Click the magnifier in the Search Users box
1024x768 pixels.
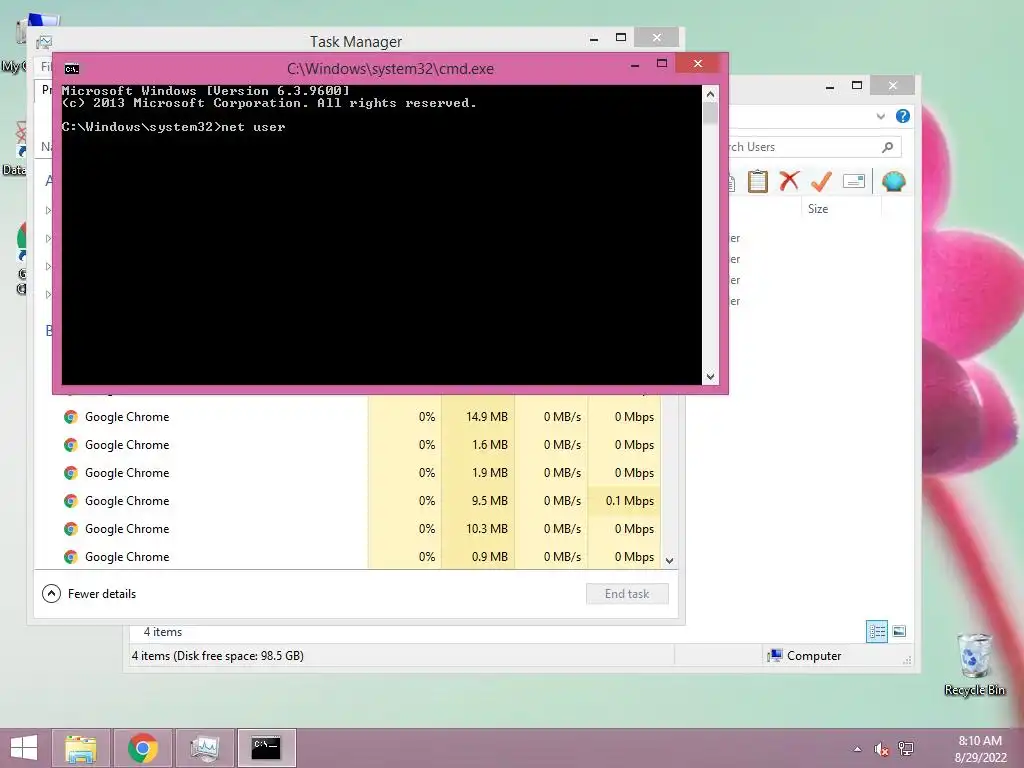coord(888,147)
